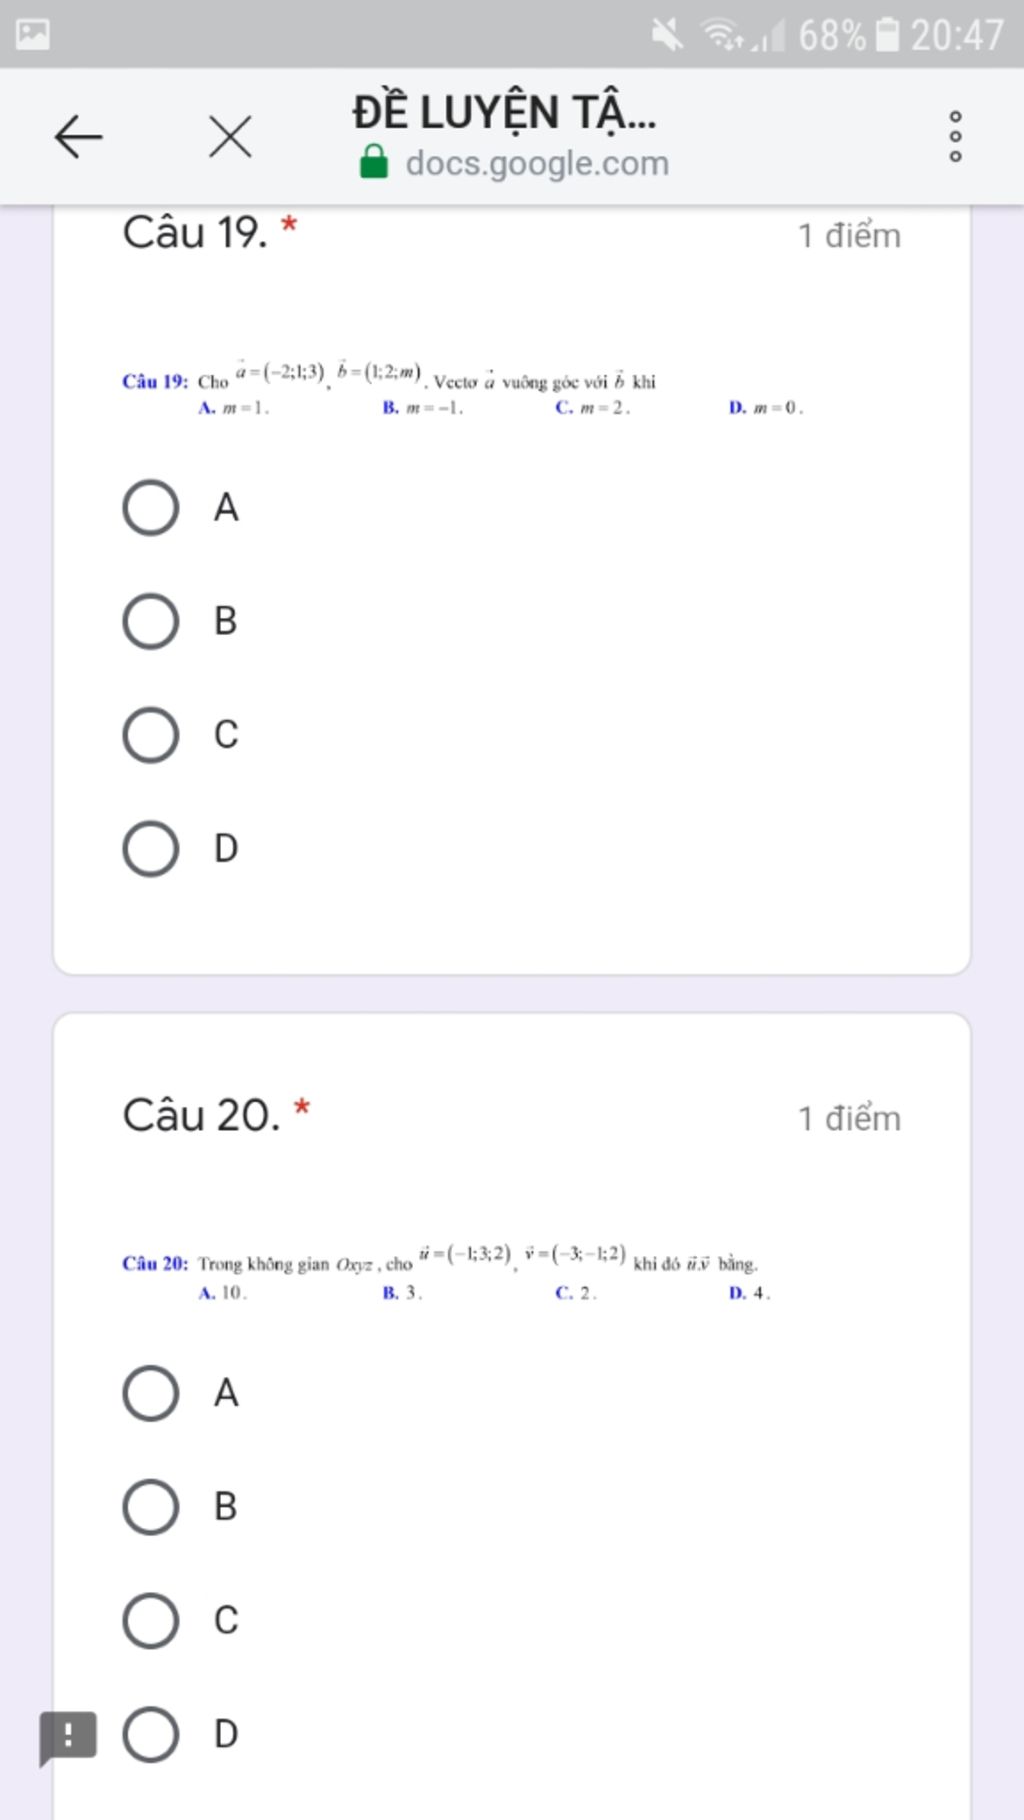This screenshot has width=1024, height=1820.
Task: Tap the docs.google.com URL text
Action: pos(537,163)
